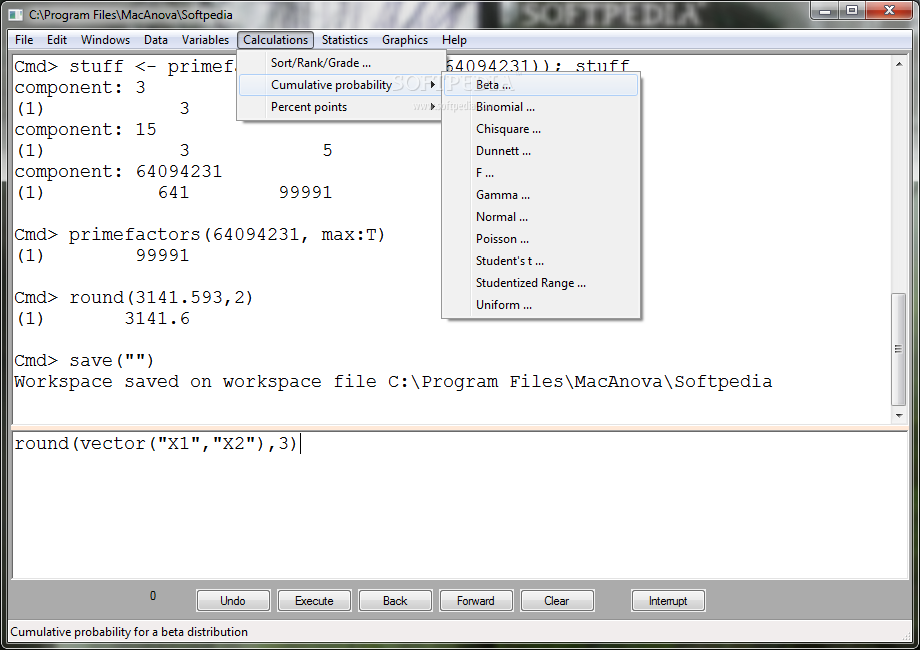This screenshot has width=920, height=650.
Task: Select Beta cumulative probability
Action: tap(541, 85)
